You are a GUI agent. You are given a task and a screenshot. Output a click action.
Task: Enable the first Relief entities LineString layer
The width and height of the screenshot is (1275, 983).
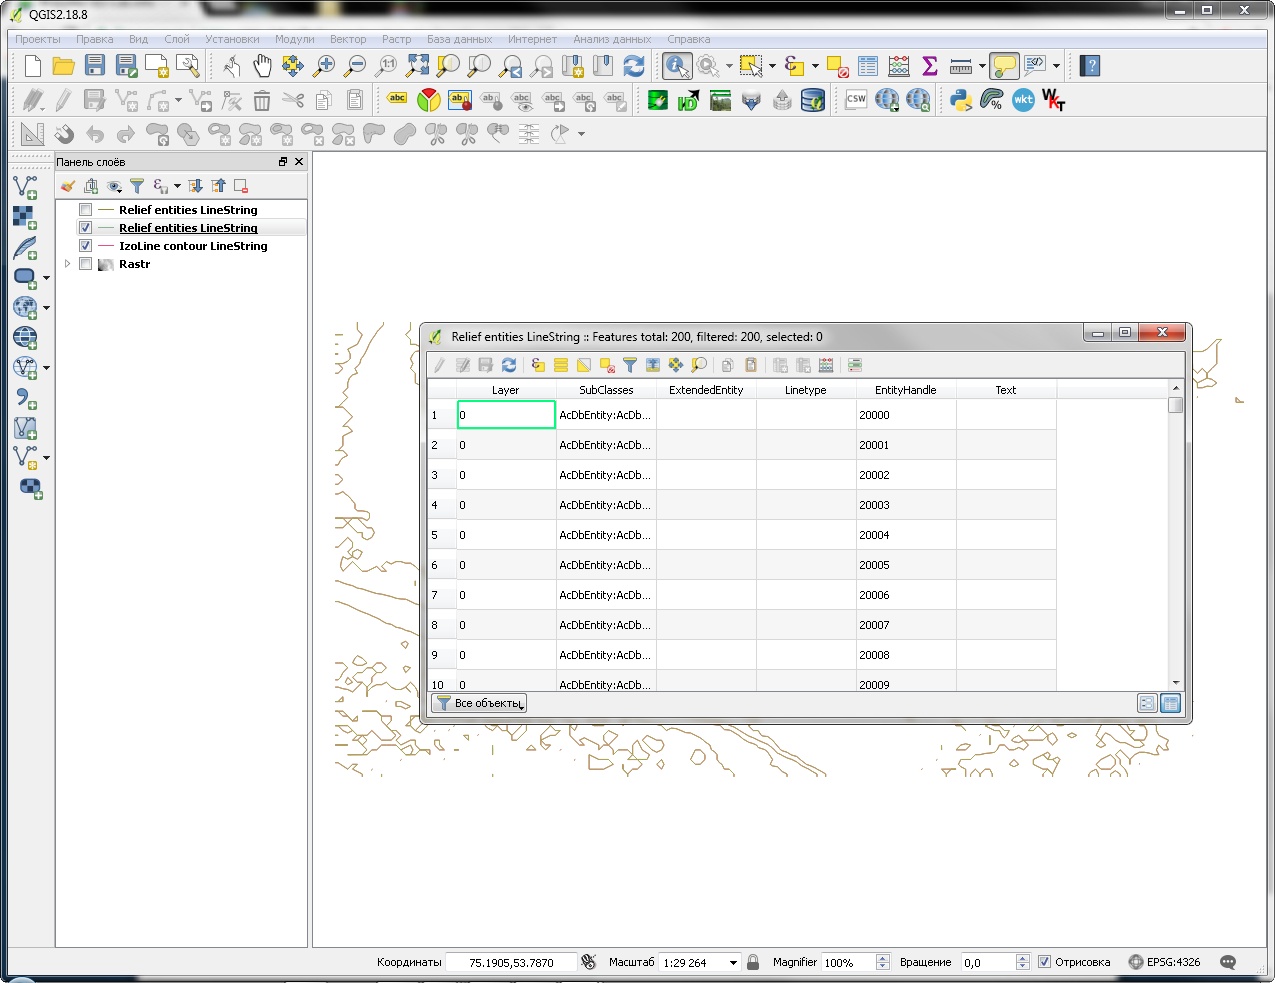[x=86, y=210]
